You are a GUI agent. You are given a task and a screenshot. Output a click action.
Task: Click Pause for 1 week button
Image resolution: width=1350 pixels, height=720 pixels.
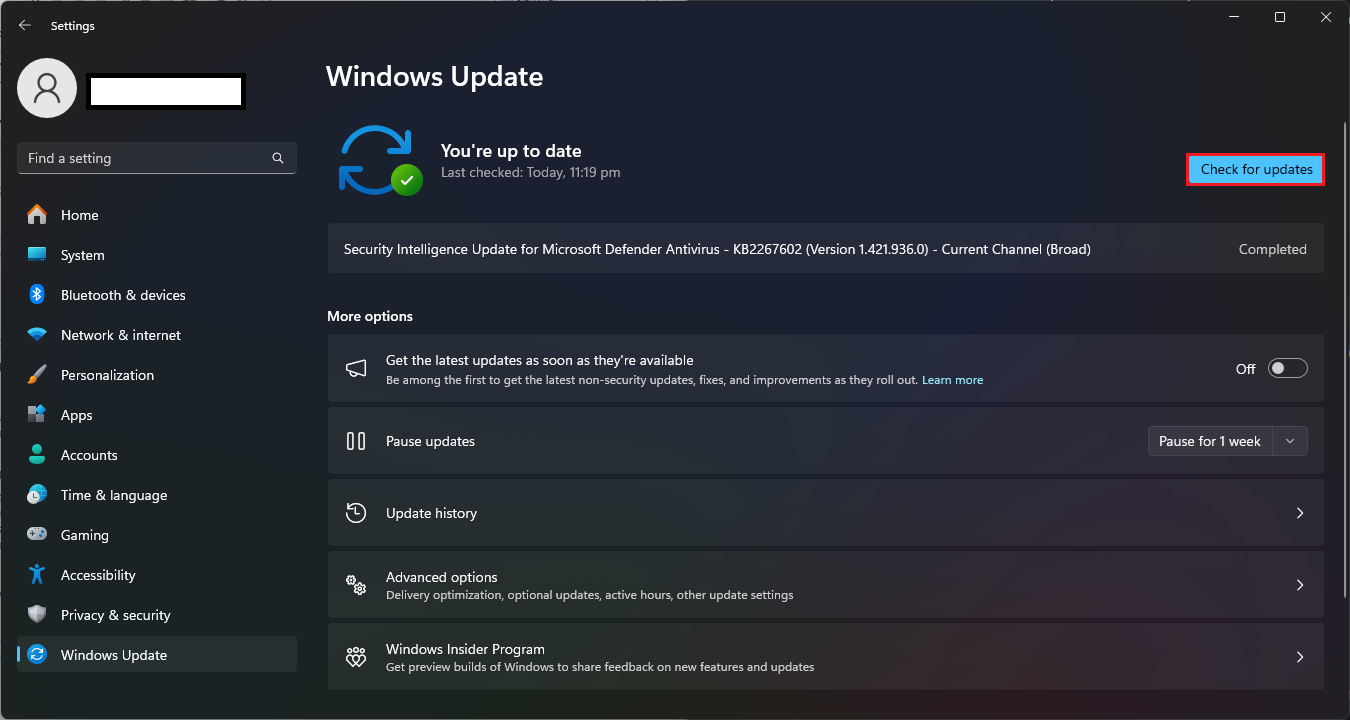(x=1210, y=441)
